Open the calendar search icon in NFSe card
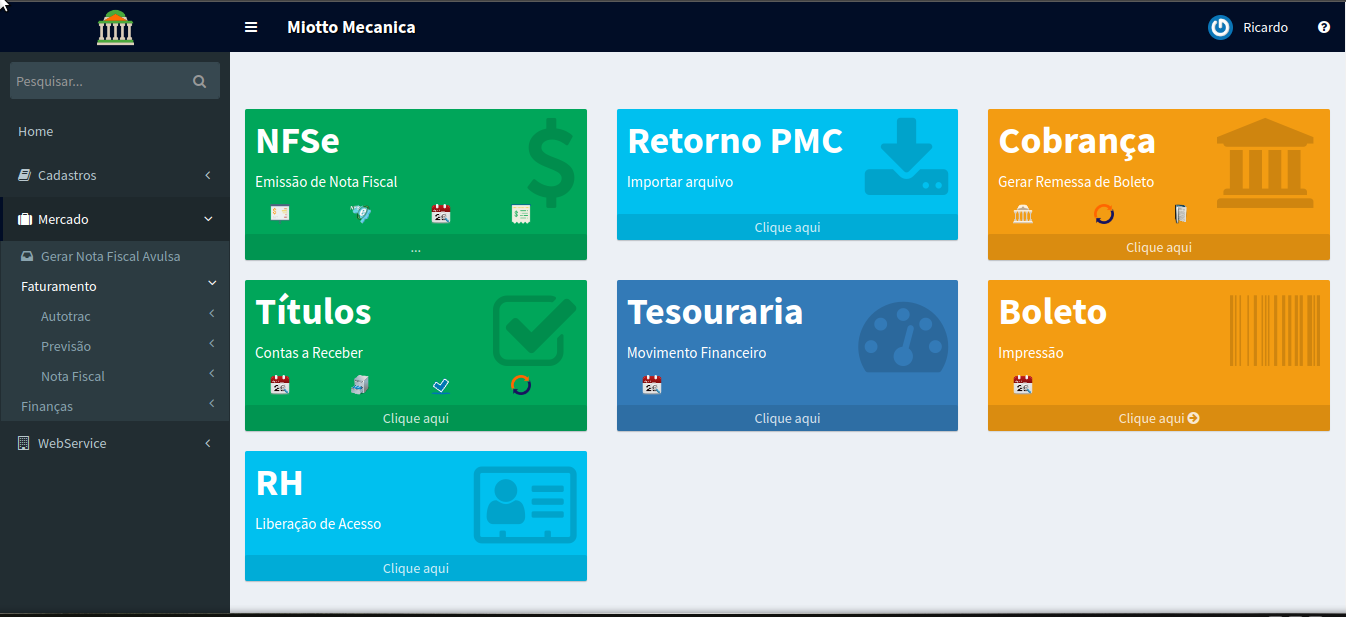Screen dimensions: 1346x617 (x=441, y=213)
